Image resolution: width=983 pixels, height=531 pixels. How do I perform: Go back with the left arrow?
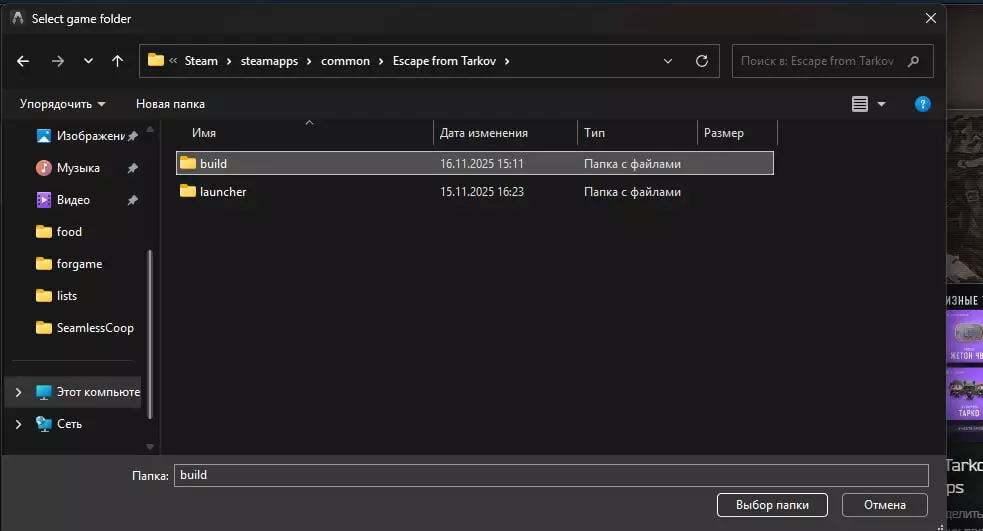pyautogui.click(x=23, y=61)
